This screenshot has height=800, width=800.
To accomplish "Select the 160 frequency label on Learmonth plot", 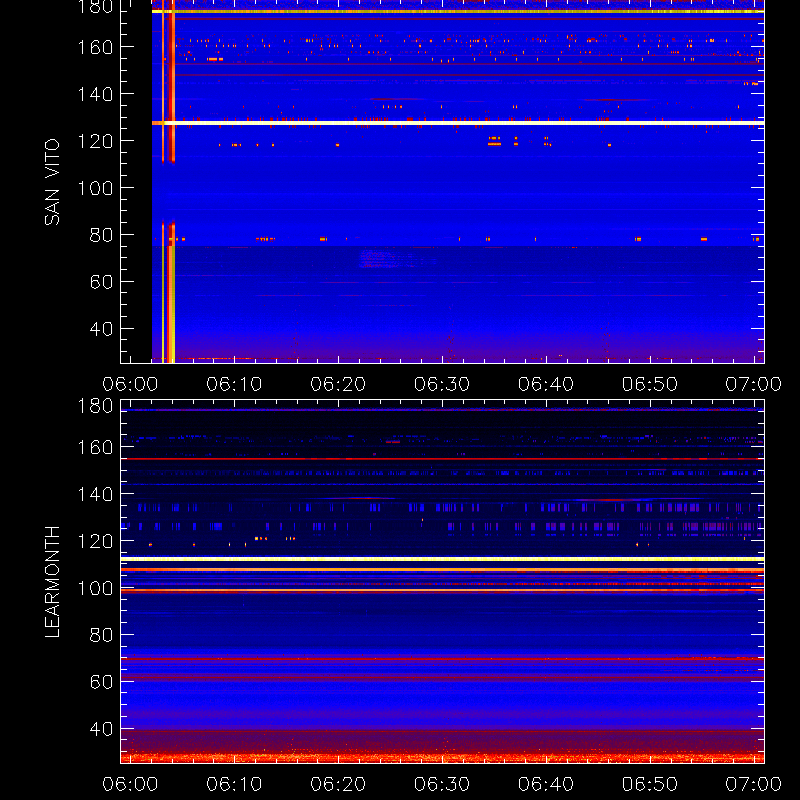I will click(95, 447).
